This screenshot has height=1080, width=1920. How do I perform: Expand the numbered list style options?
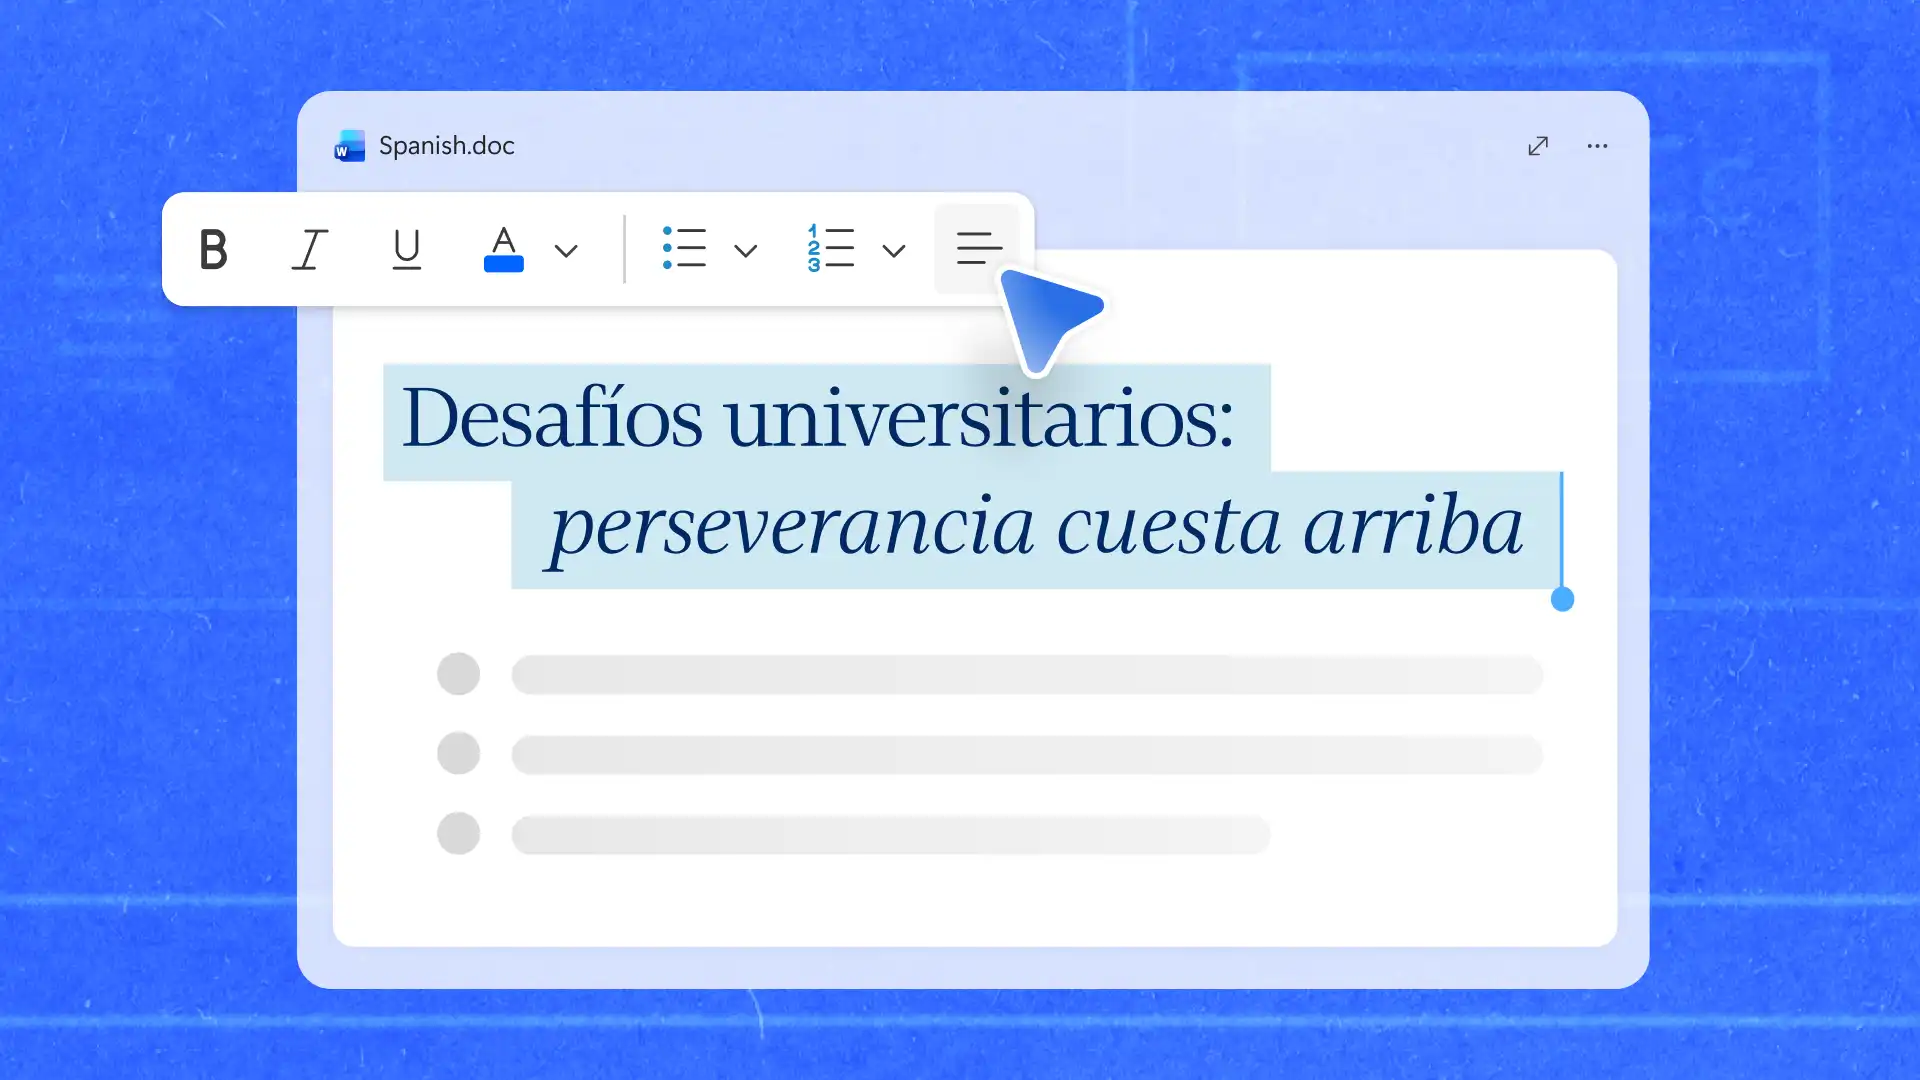point(894,251)
